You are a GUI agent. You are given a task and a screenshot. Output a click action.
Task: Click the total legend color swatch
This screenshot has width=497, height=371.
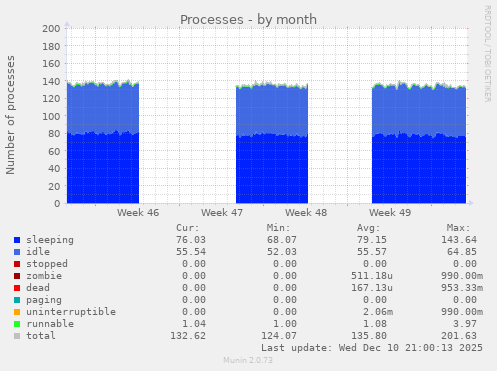tap(17, 336)
